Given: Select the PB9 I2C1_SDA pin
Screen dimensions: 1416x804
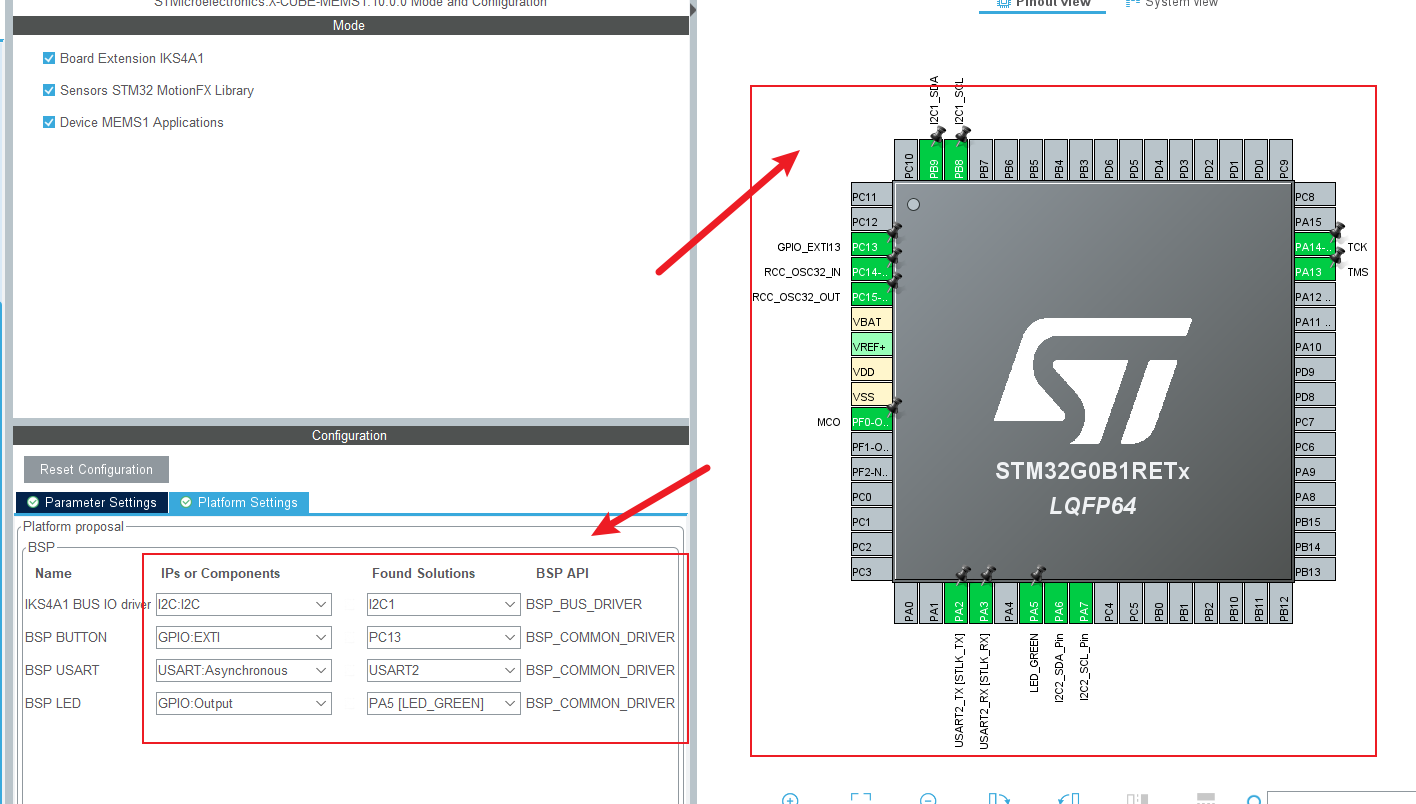Looking at the screenshot, I should (x=933, y=160).
